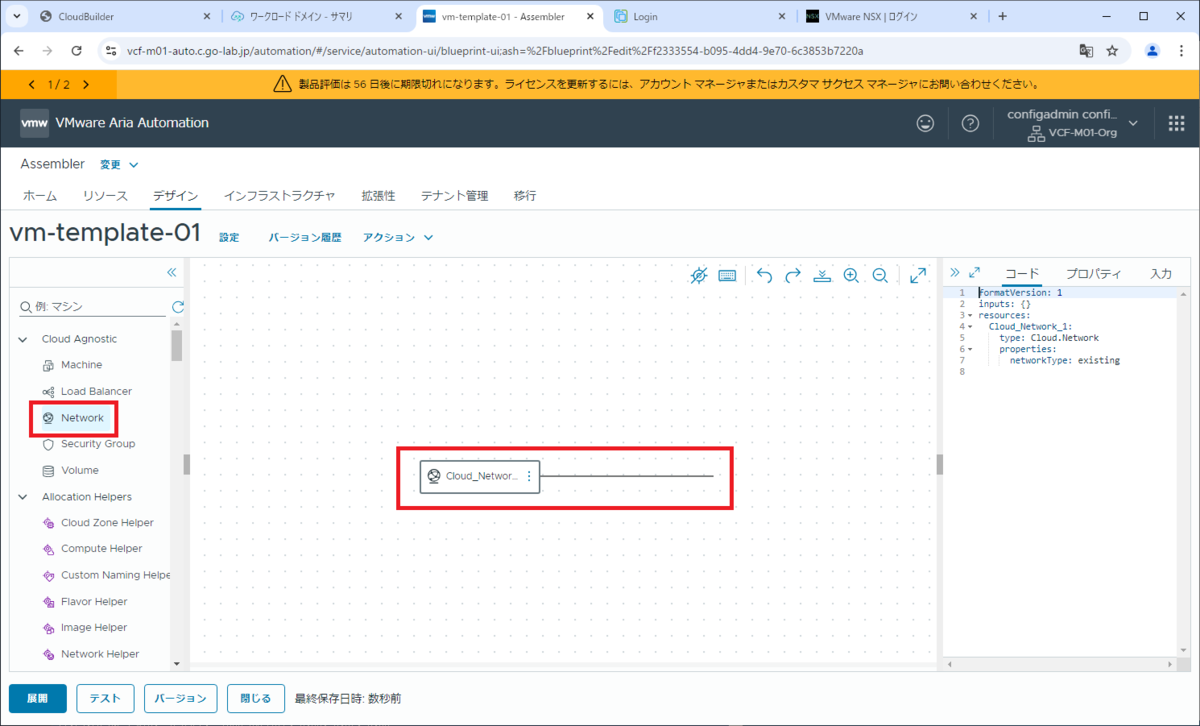Go to previous notification banner message
1200x726 pixels.
pyautogui.click(x=32, y=85)
